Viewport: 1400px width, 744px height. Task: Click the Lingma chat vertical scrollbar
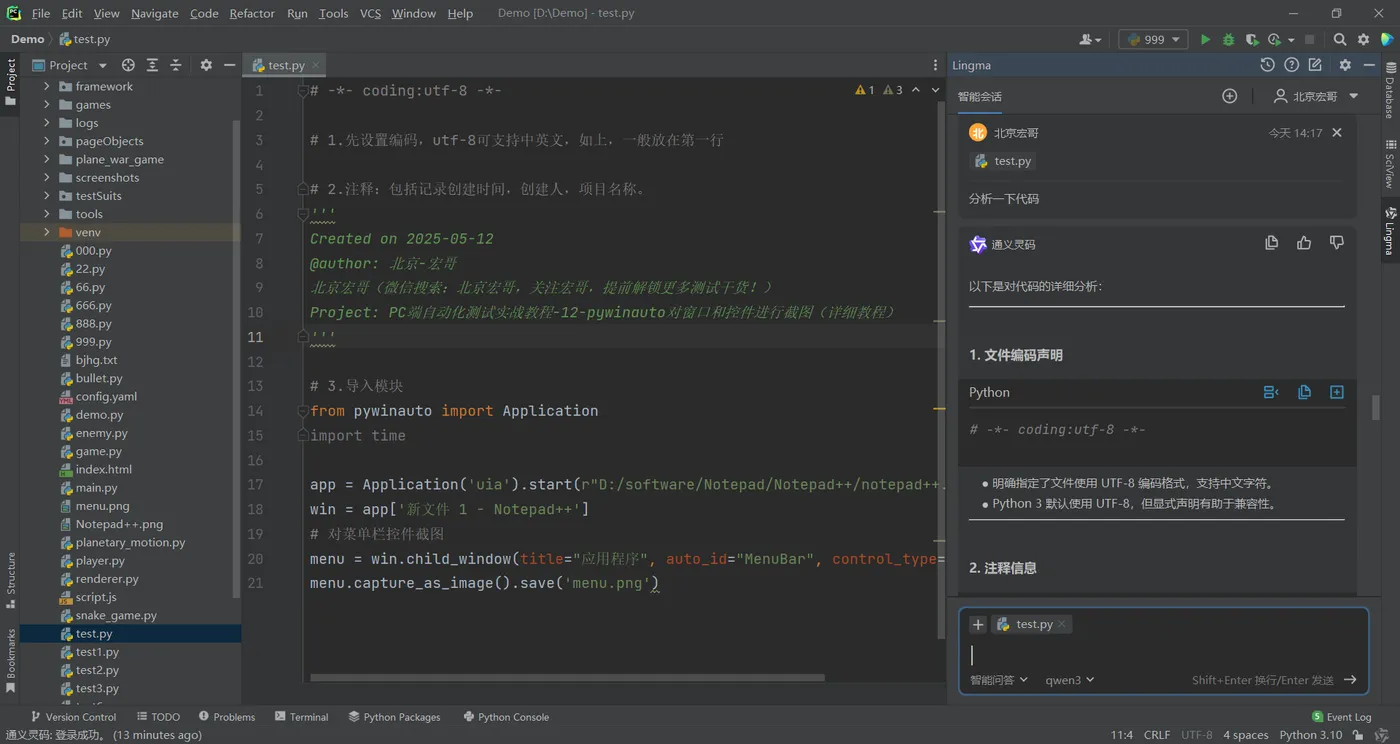(x=1376, y=407)
